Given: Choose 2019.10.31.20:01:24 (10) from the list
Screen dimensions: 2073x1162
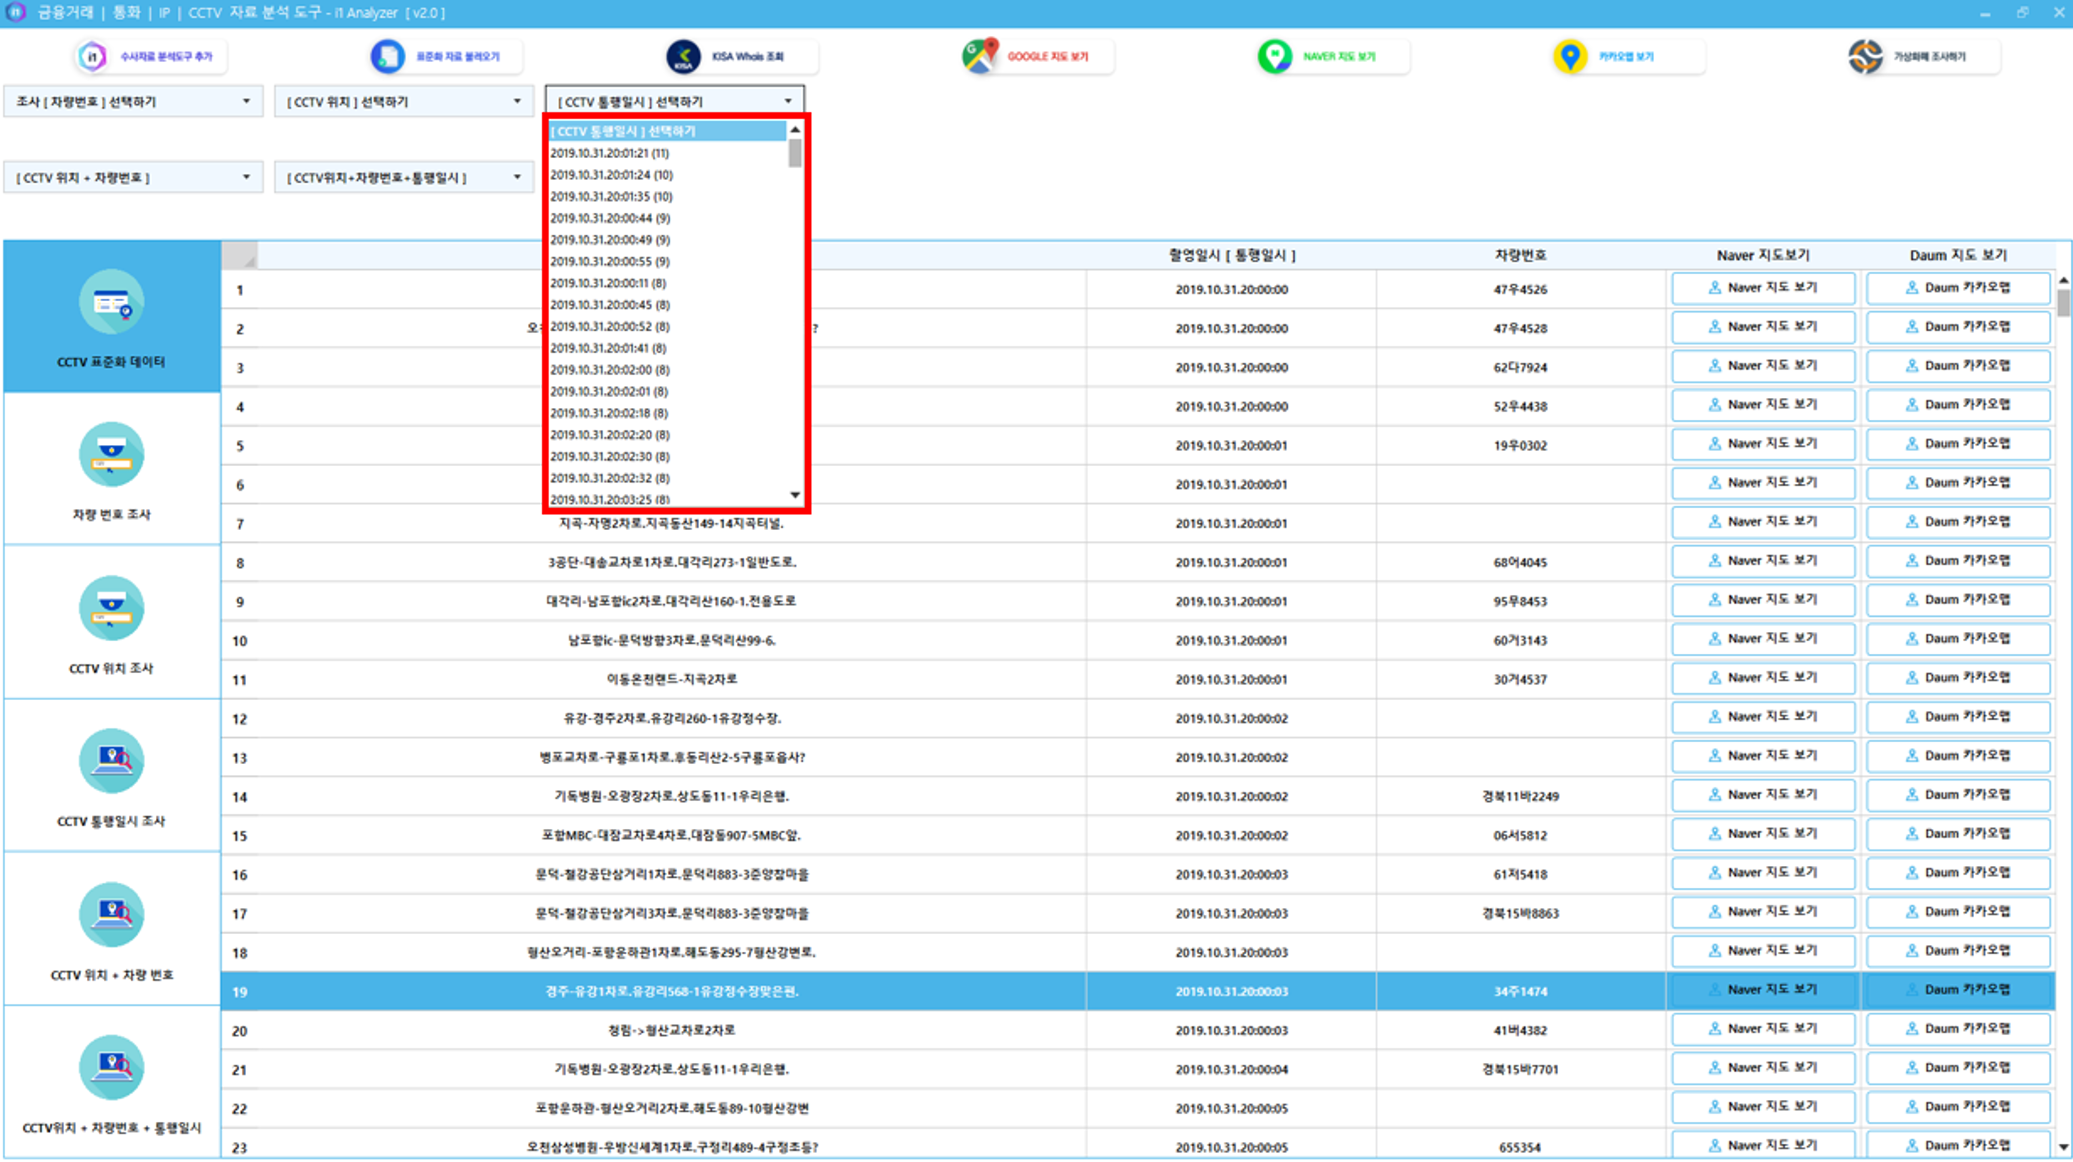Looking at the screenshot, I should point(667,175).
